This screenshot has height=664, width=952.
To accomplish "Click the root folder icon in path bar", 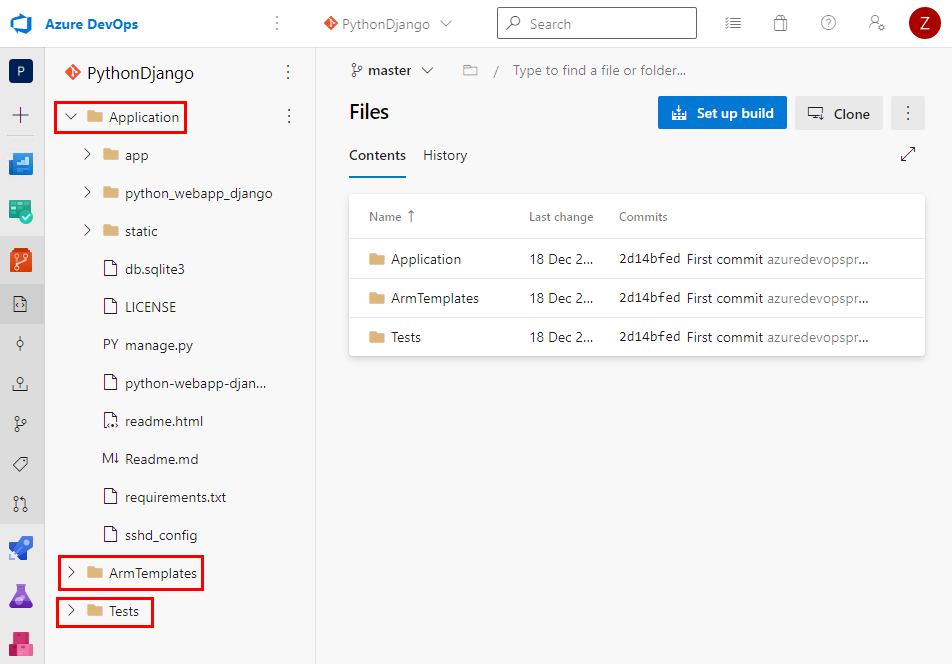I will pyautogui.click(x=470, y=70).
